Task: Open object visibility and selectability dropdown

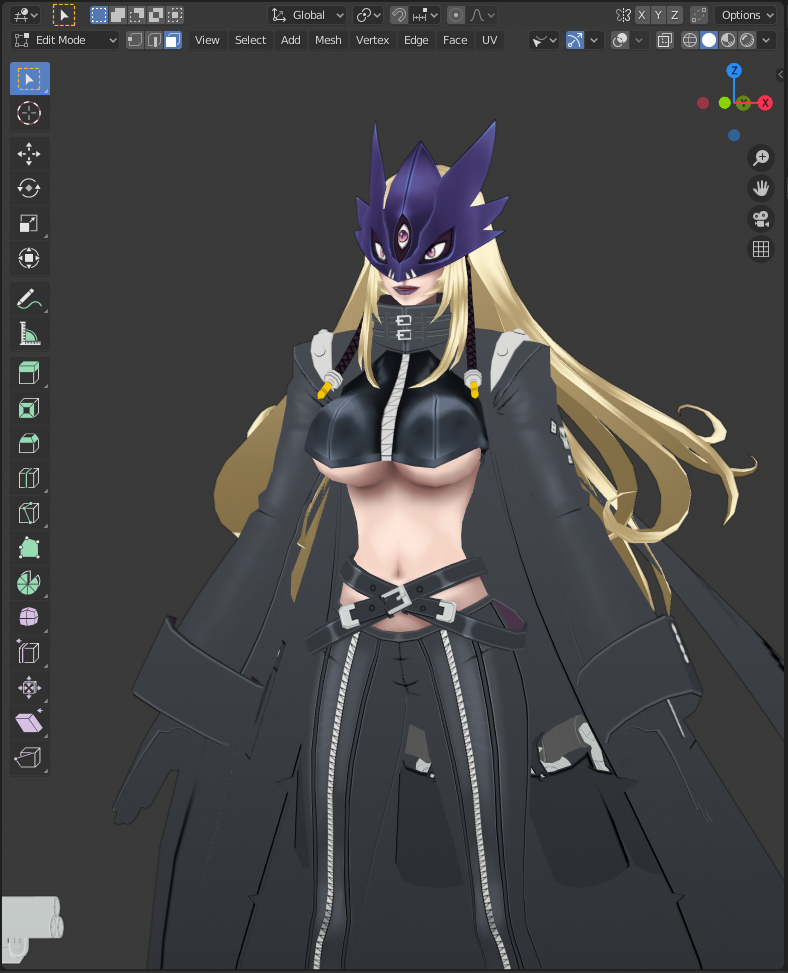Action: 544,40
